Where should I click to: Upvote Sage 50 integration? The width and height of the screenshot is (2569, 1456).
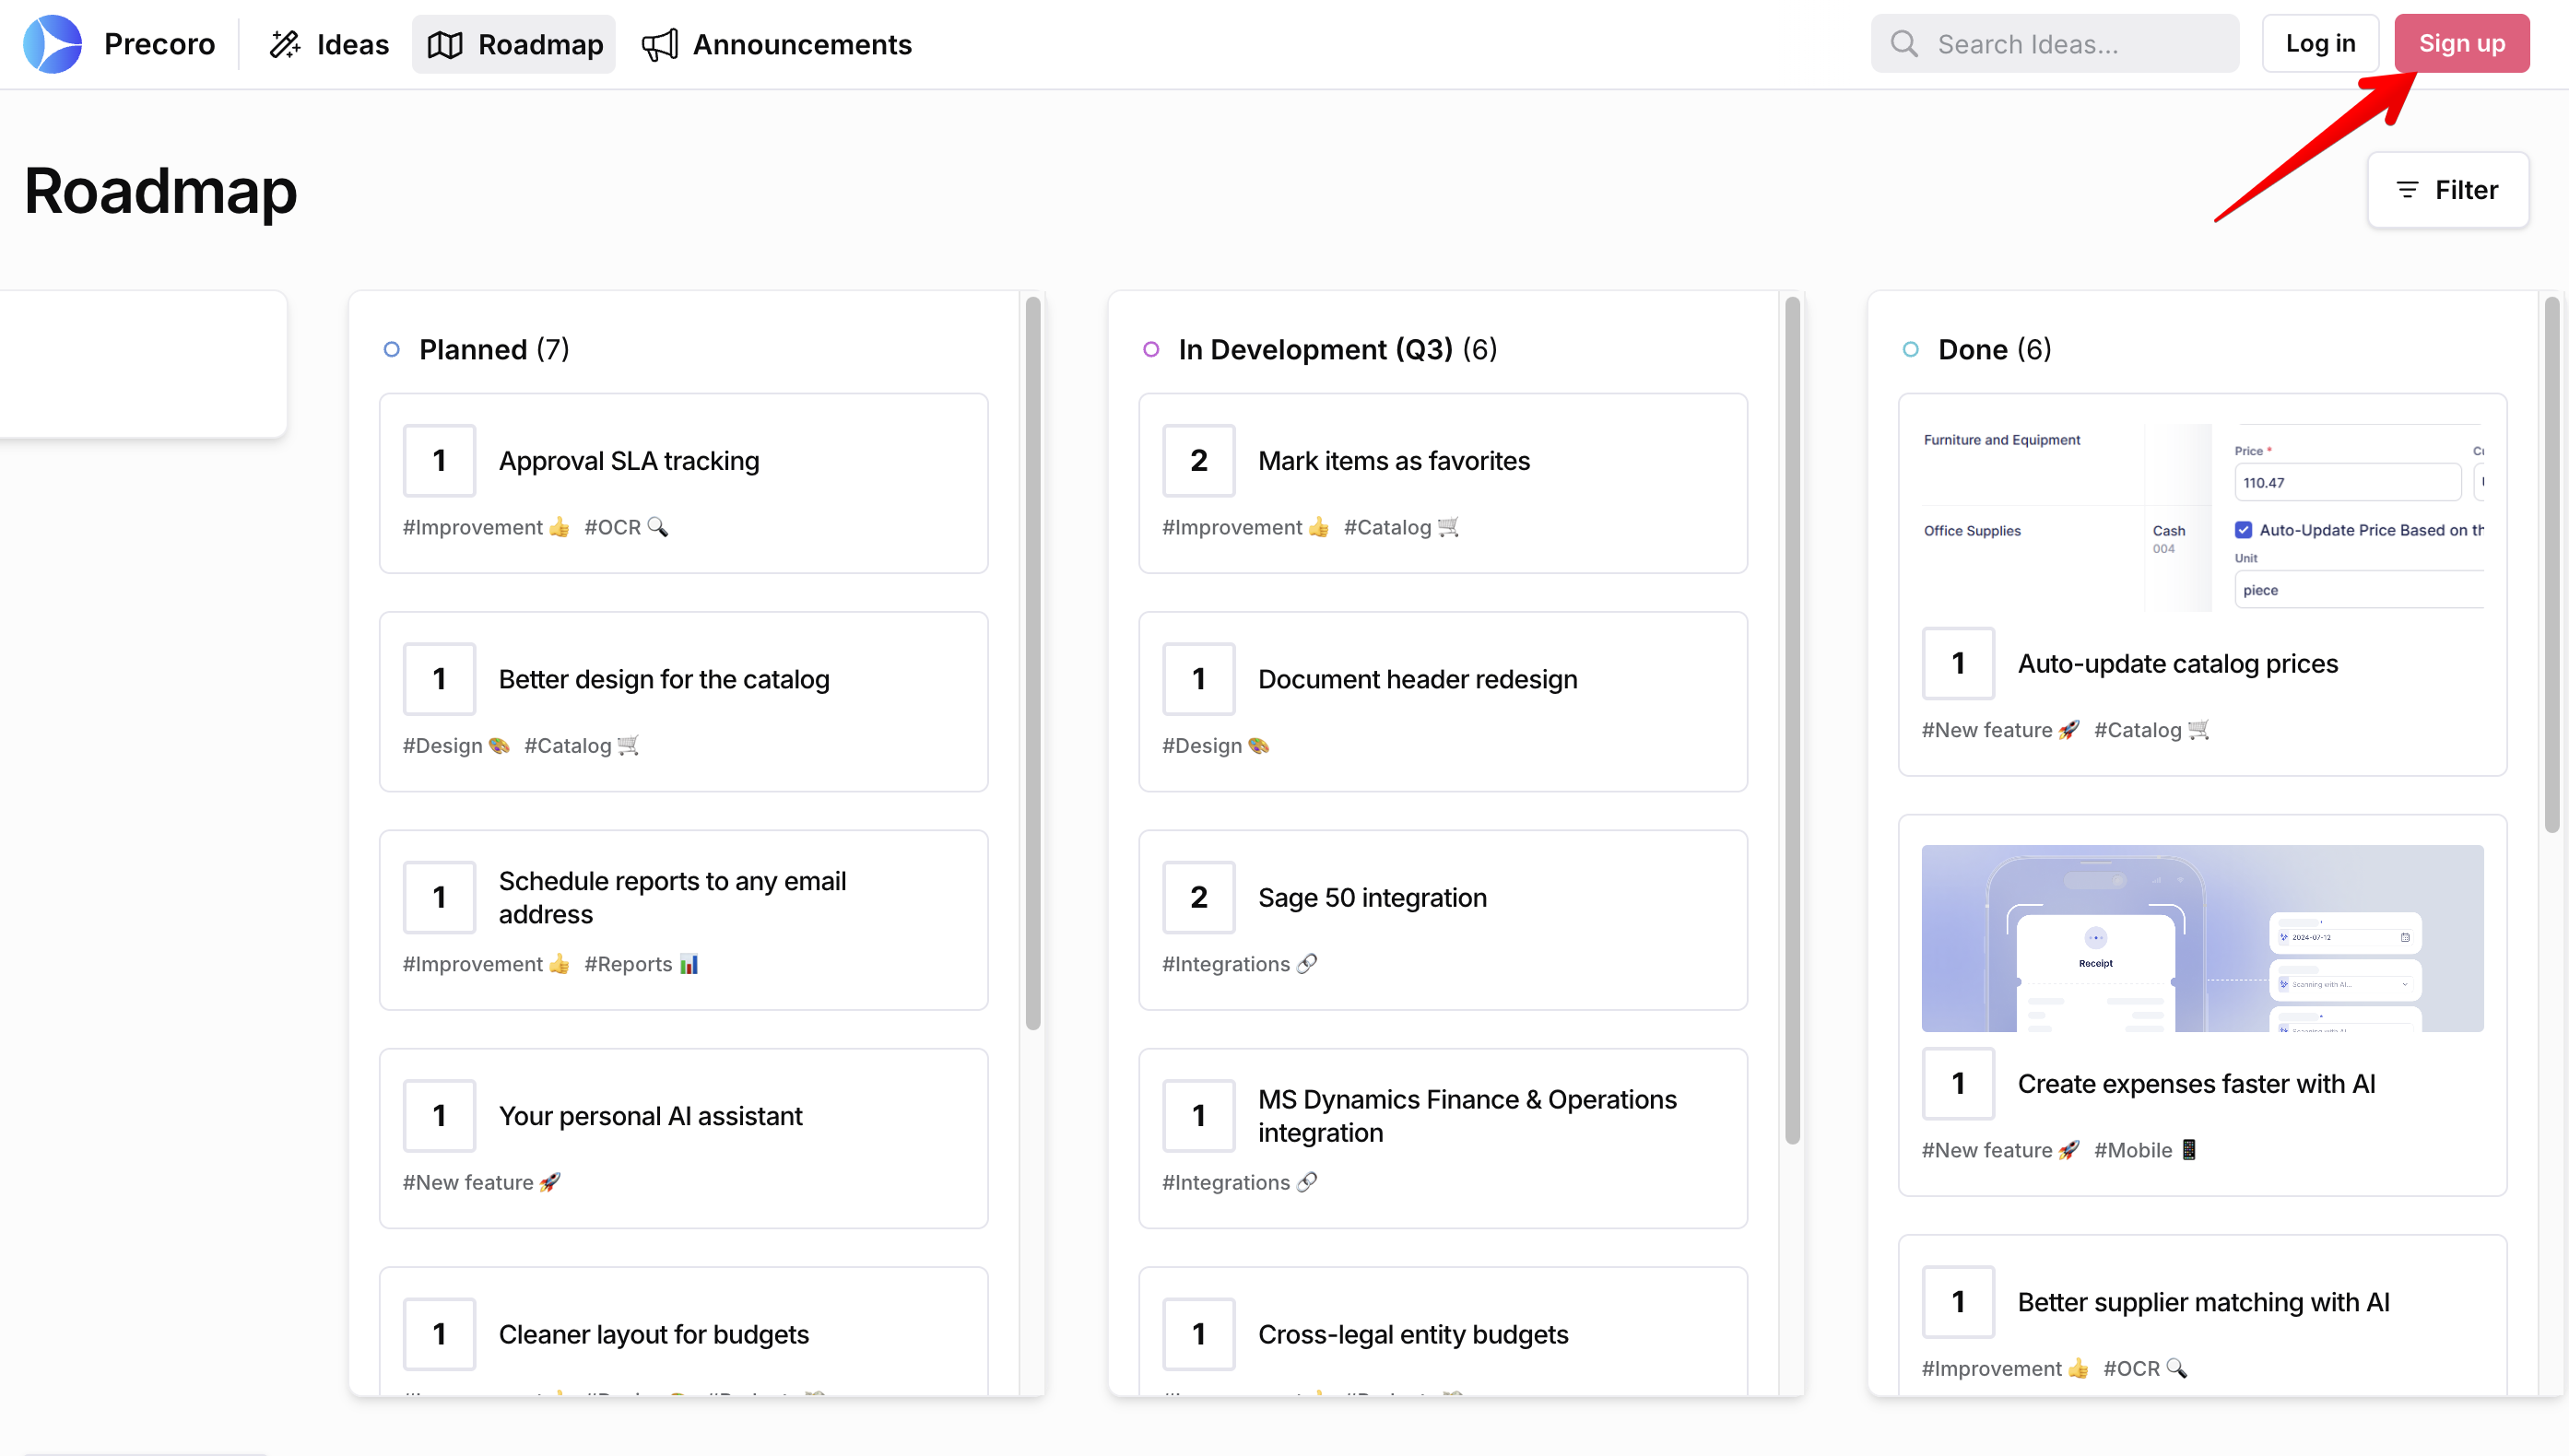(1198, 898)
